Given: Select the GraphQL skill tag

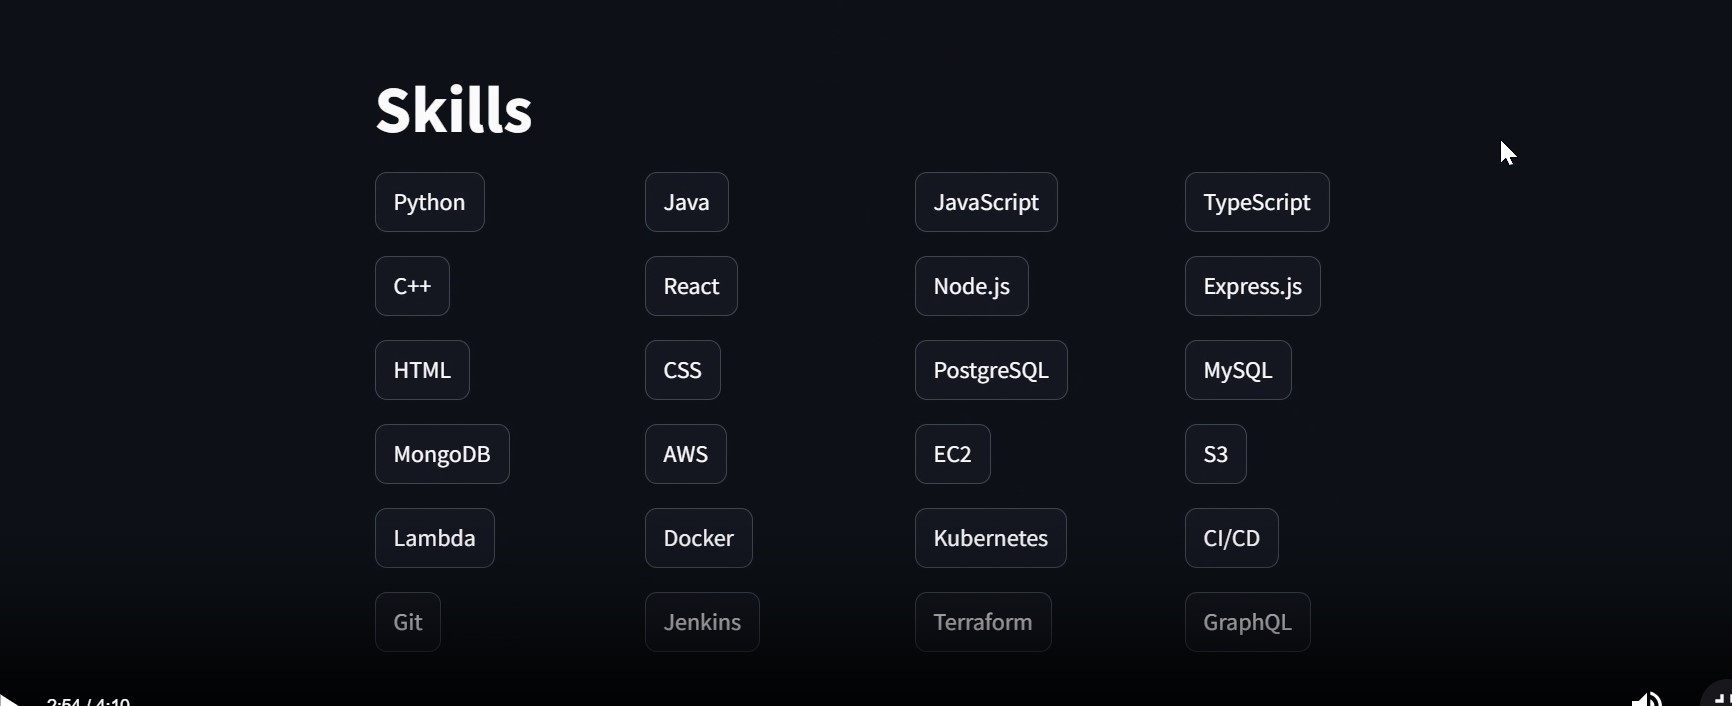Looking at the screenshot, I should (x=1247, y=622).
